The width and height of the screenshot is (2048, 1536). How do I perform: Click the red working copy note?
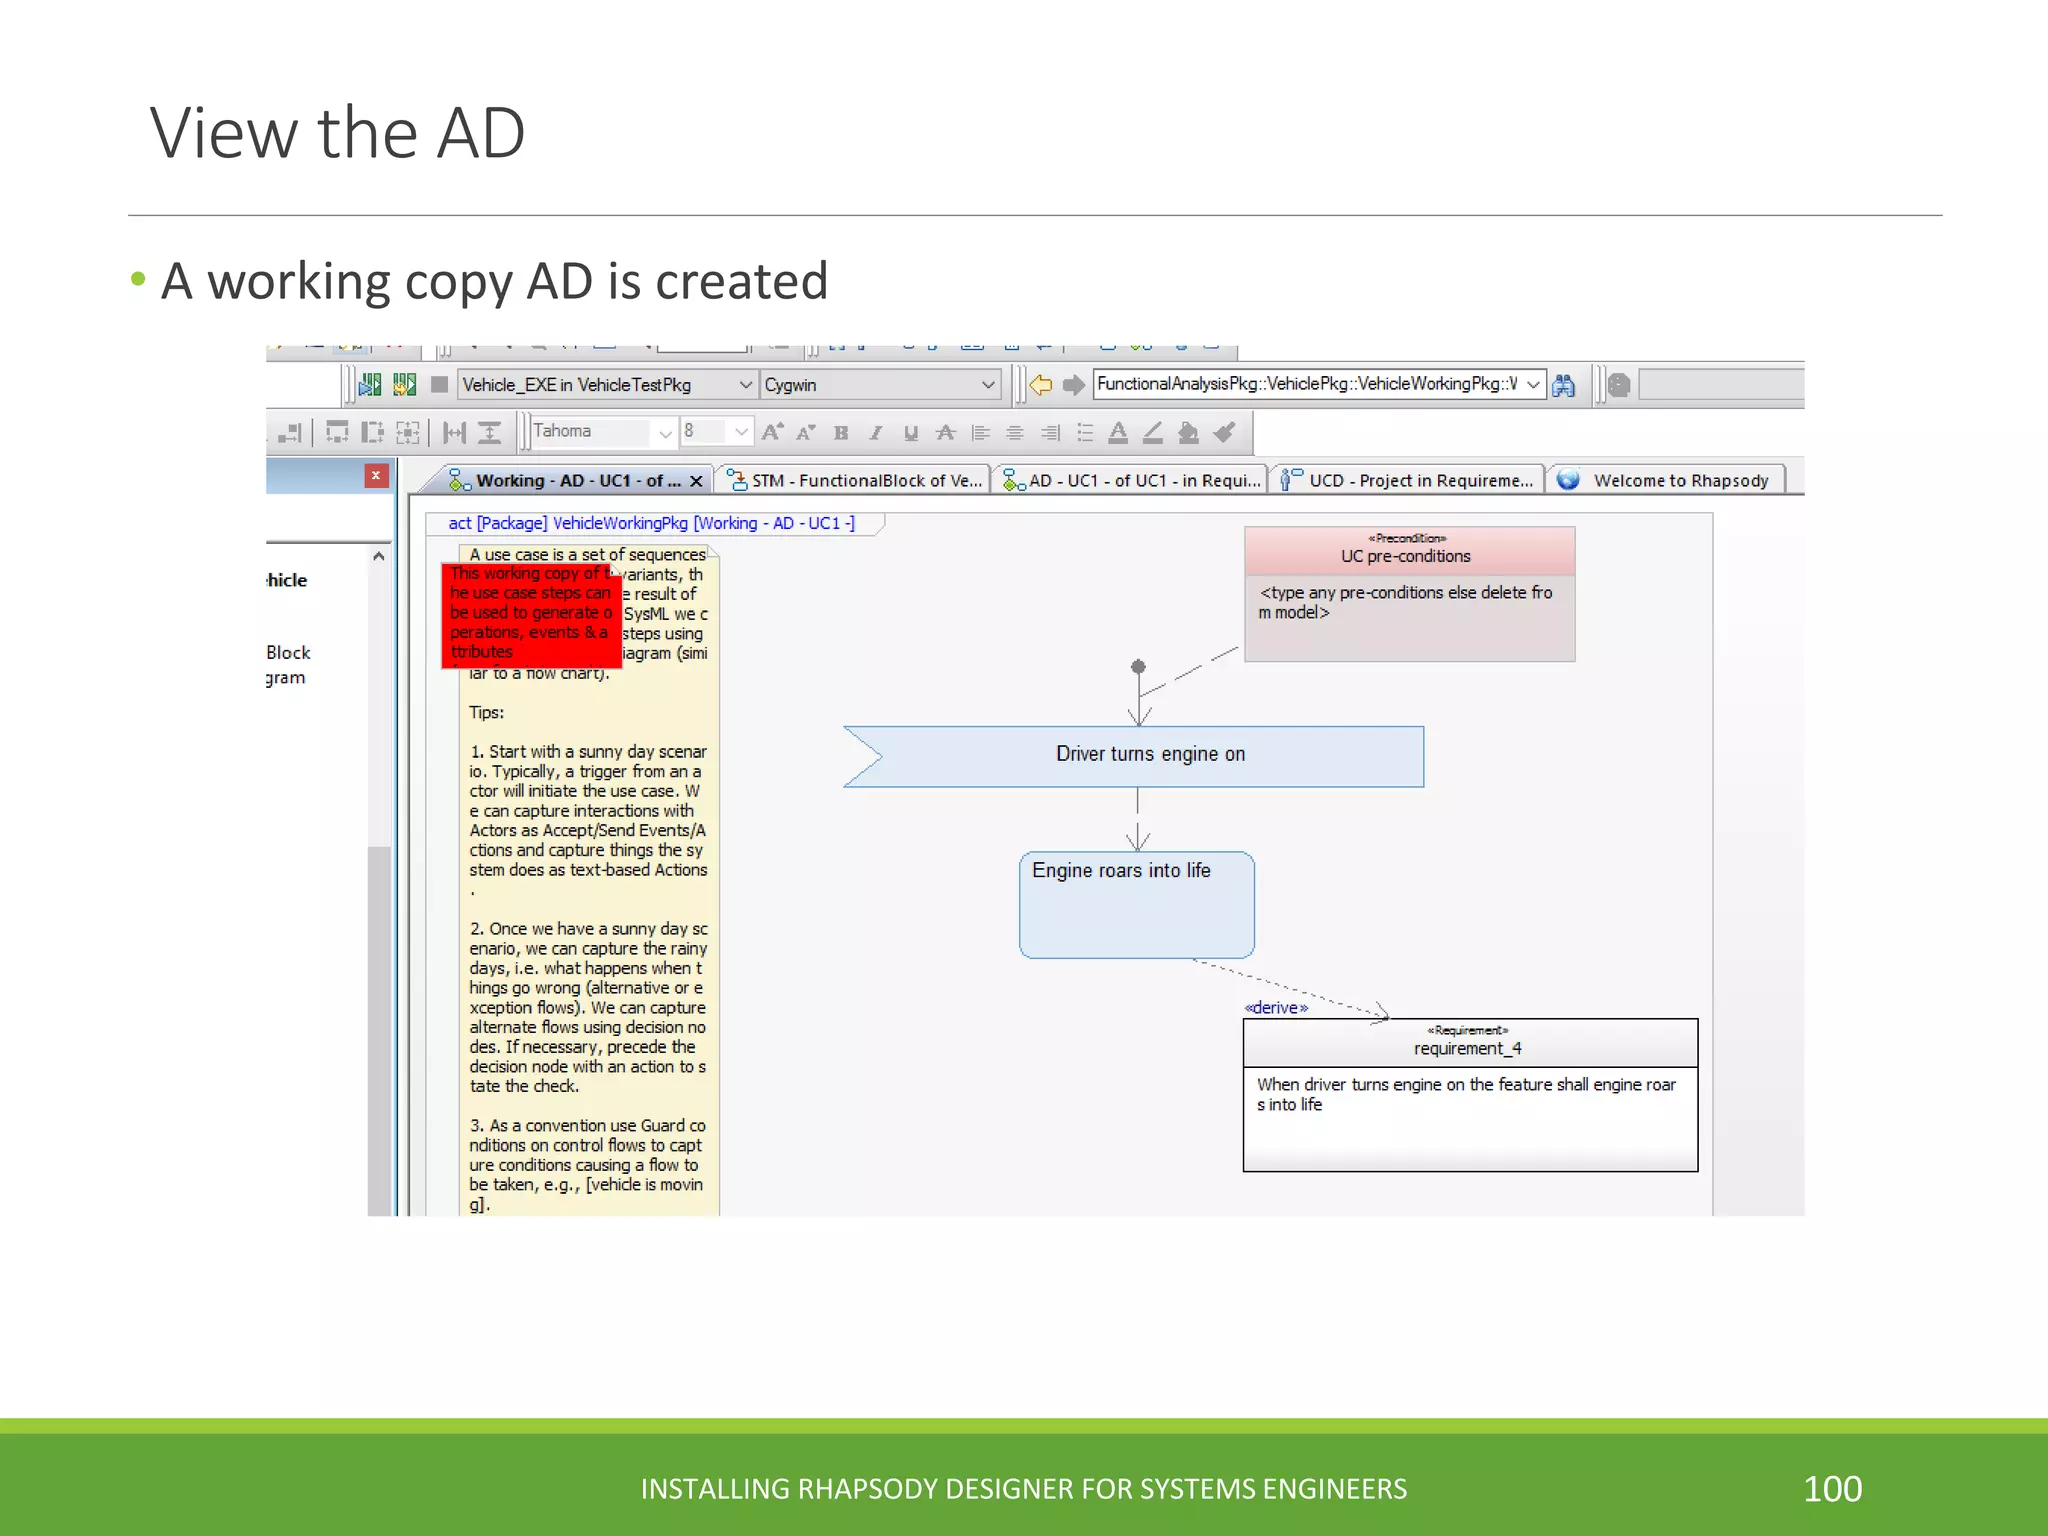pos(531,615)
